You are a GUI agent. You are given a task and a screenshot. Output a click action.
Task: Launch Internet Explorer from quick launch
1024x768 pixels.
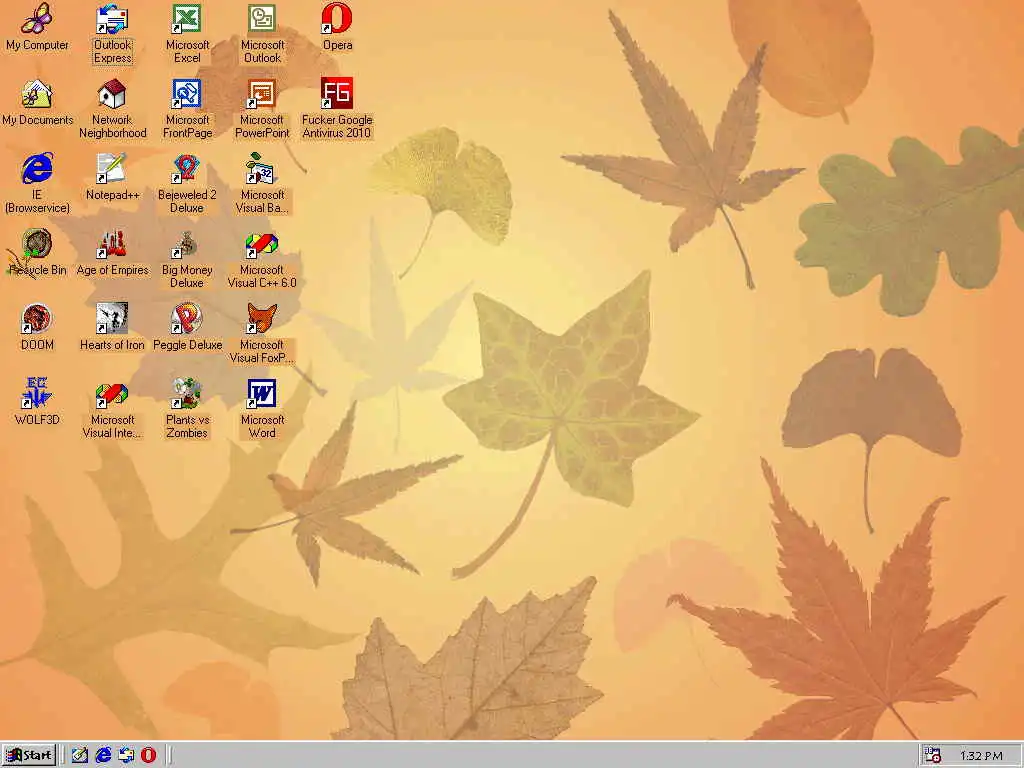pyautogui.click(x=103, y=755)
